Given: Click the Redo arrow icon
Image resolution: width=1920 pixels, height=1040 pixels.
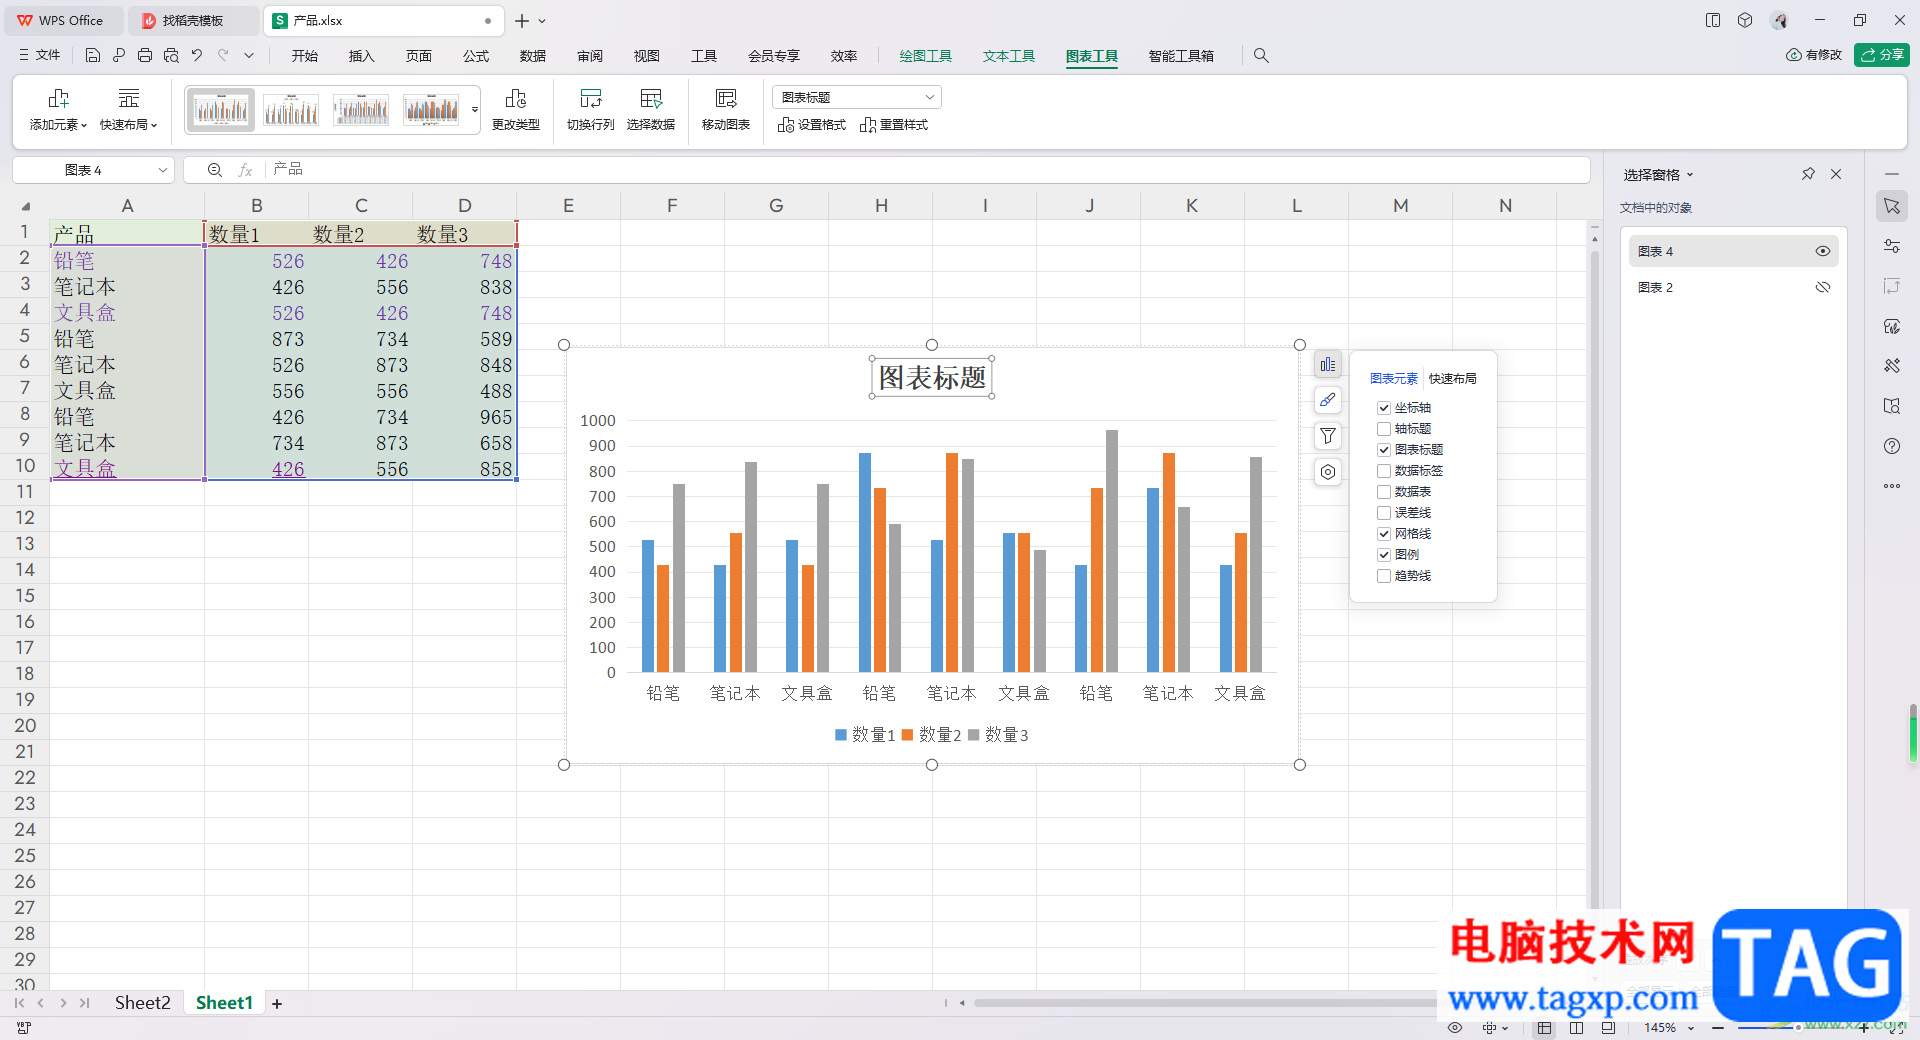Looking at the screenshot, I should click(x=223, y=56).
